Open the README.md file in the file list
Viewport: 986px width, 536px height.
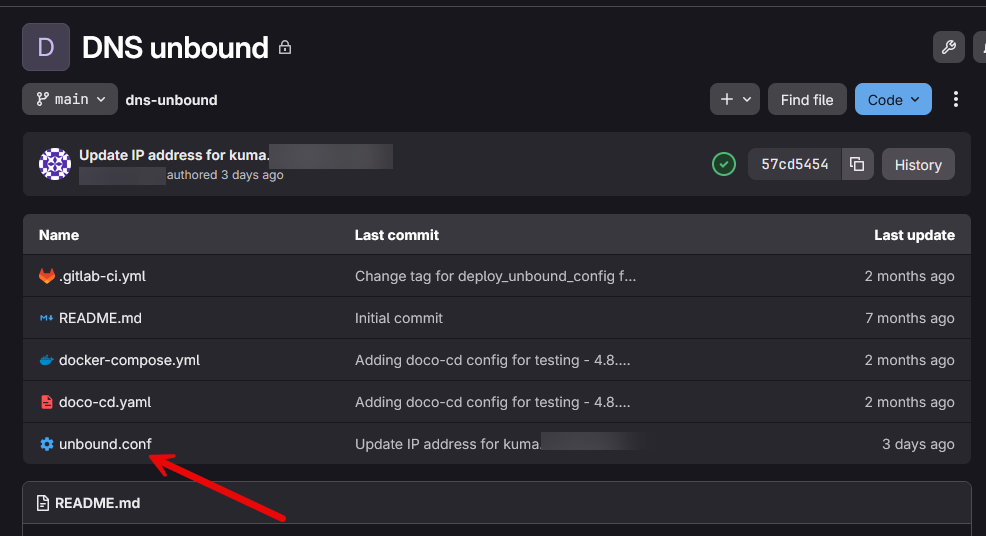click(100, 318)
